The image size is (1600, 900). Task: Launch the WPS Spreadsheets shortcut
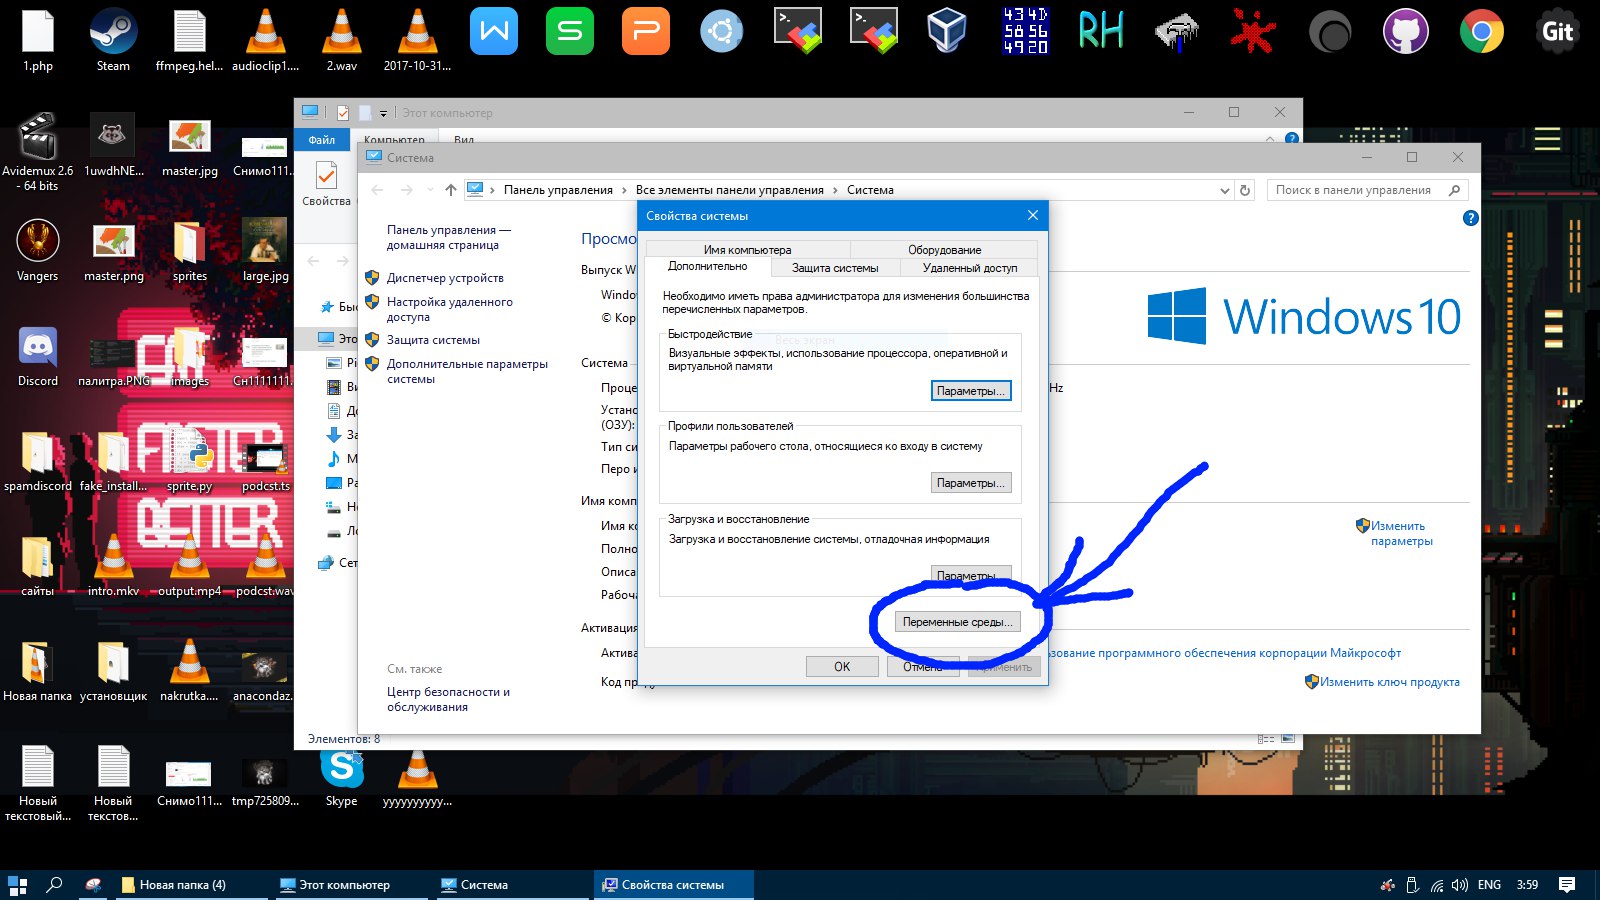(570, 31)
